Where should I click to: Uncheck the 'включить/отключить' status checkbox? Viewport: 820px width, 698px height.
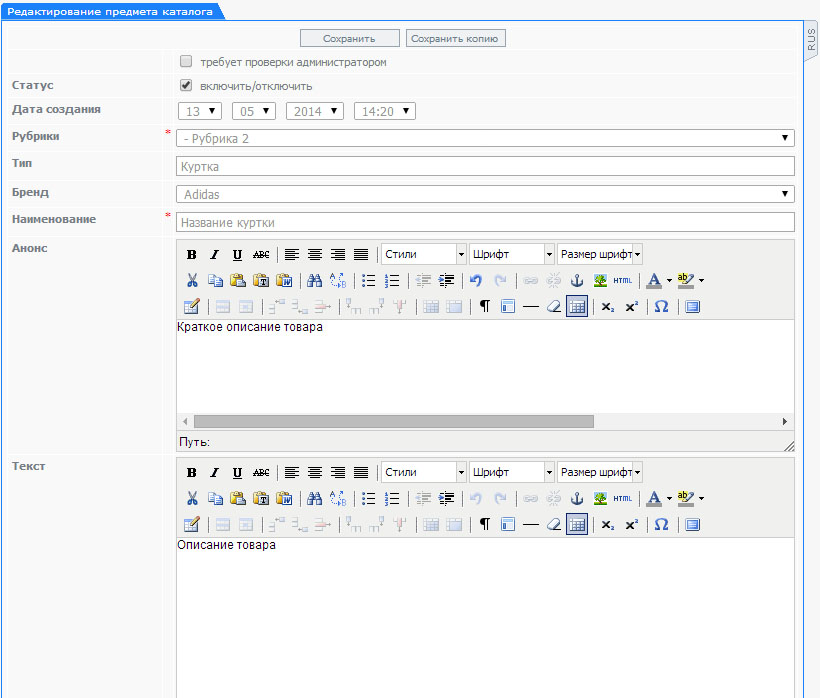[186, 85]
